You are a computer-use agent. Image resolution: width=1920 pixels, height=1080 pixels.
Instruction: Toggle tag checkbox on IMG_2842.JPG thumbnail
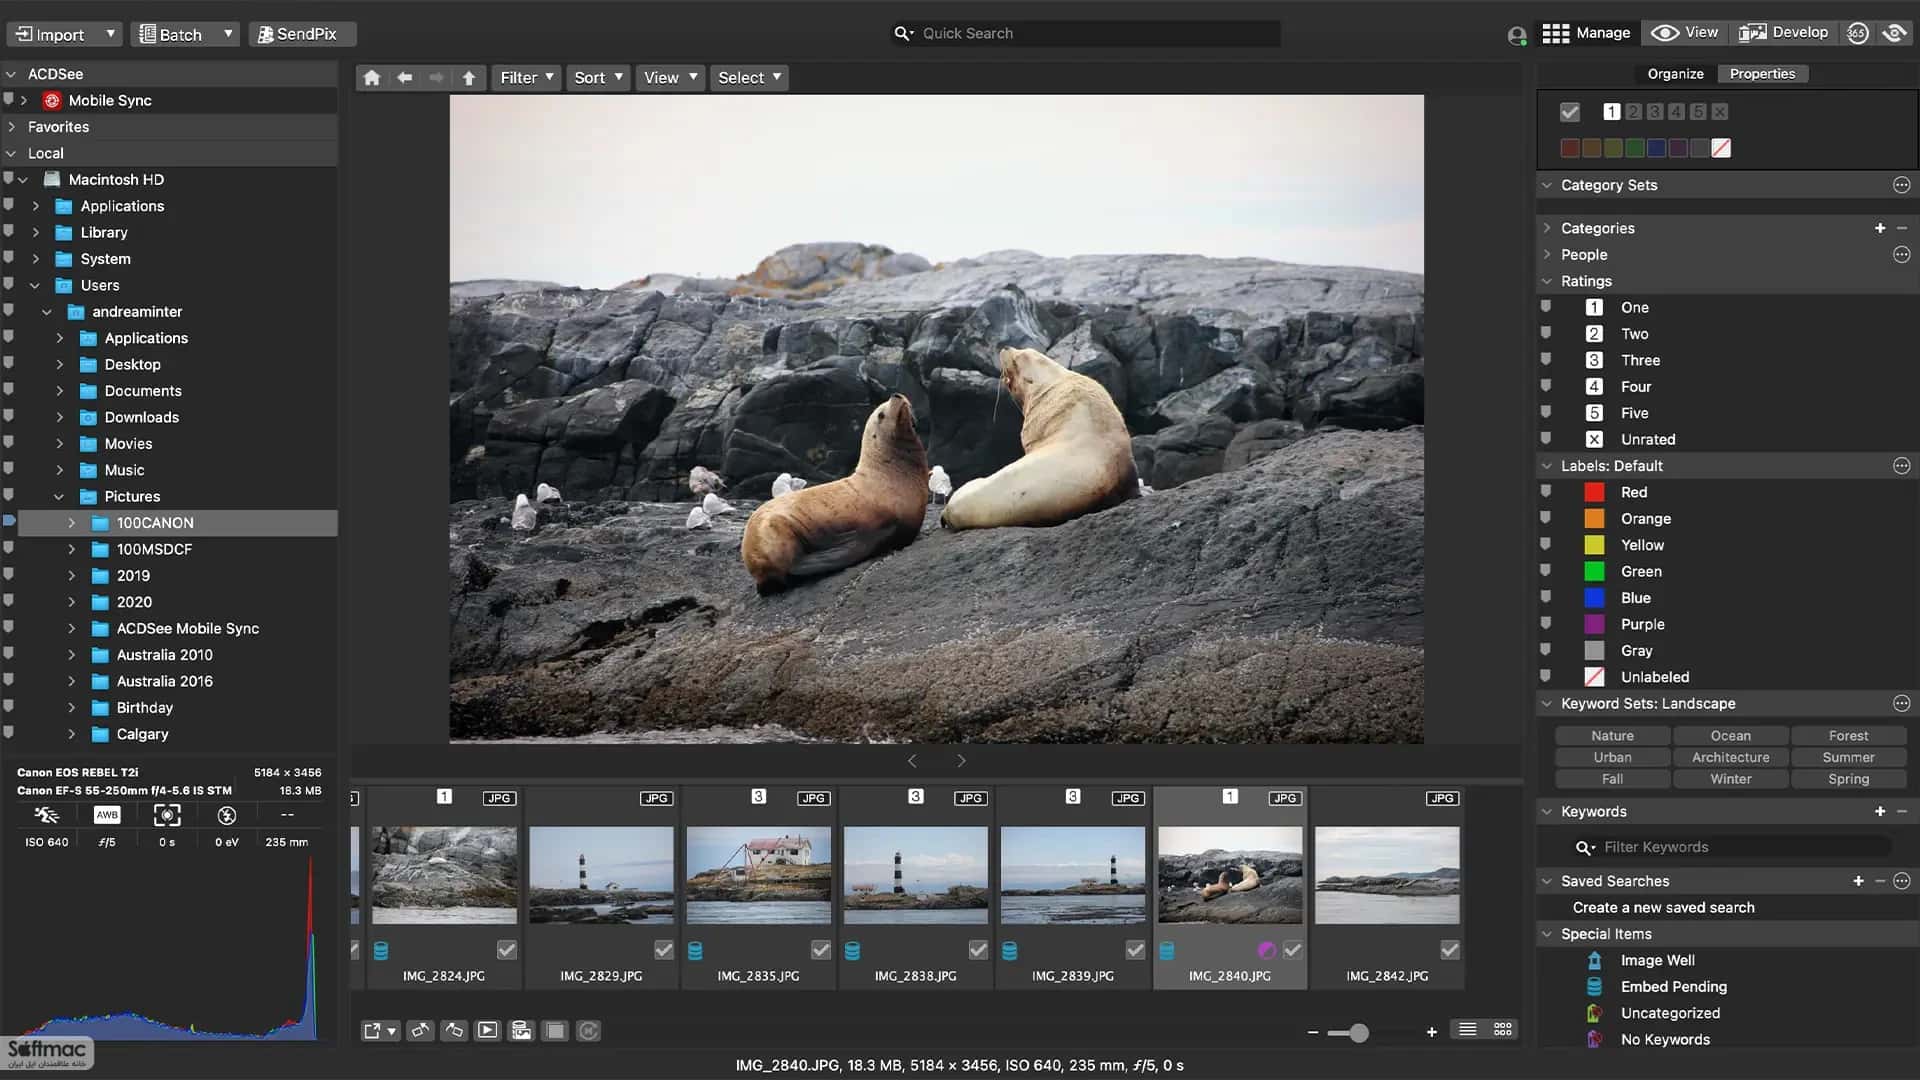1450,950
